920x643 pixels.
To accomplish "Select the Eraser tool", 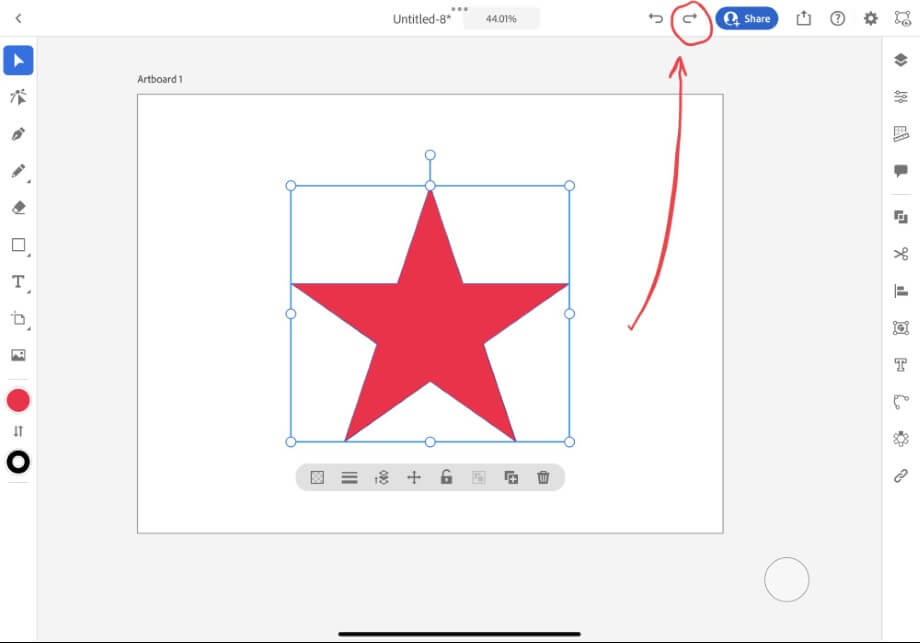I will pos(18,208).
